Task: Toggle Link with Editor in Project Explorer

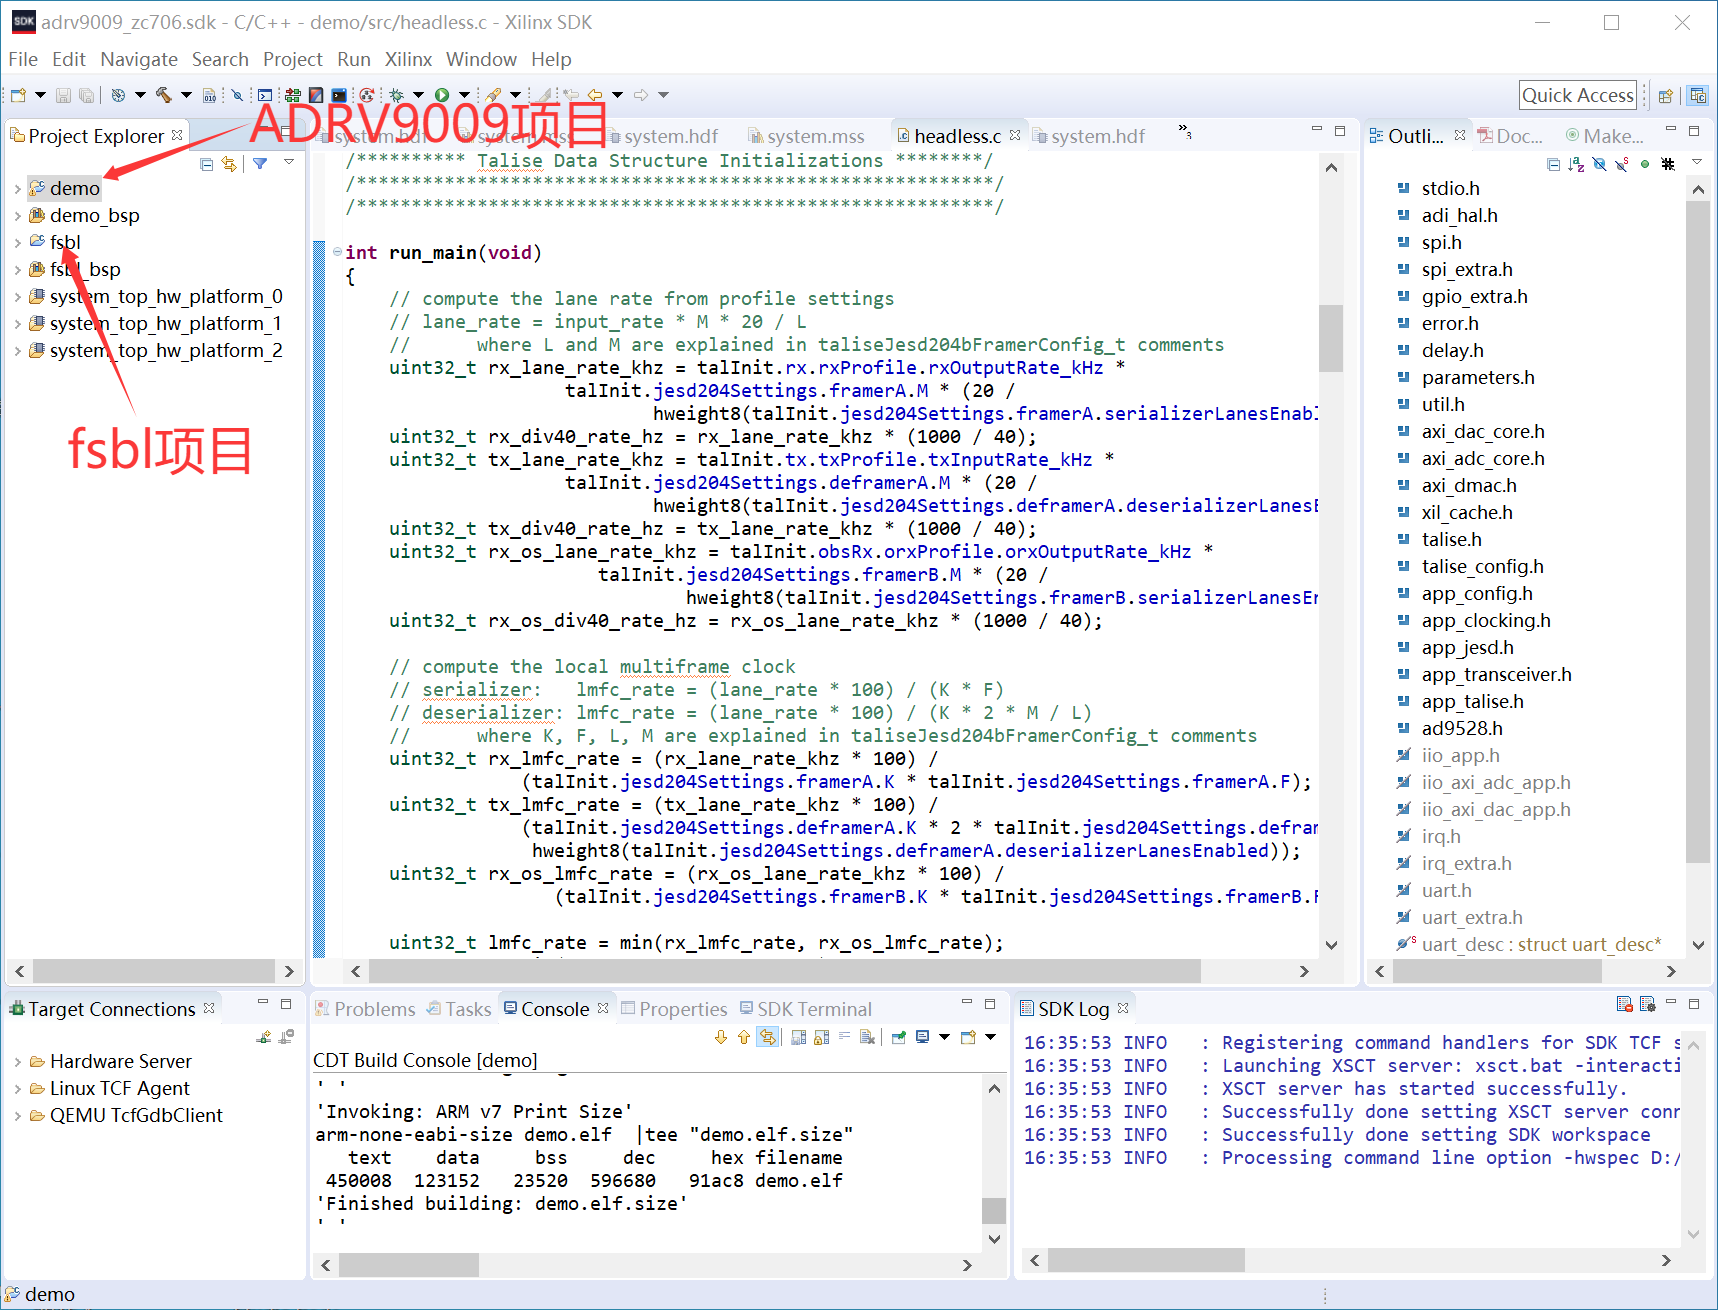Action: point(229,164)
